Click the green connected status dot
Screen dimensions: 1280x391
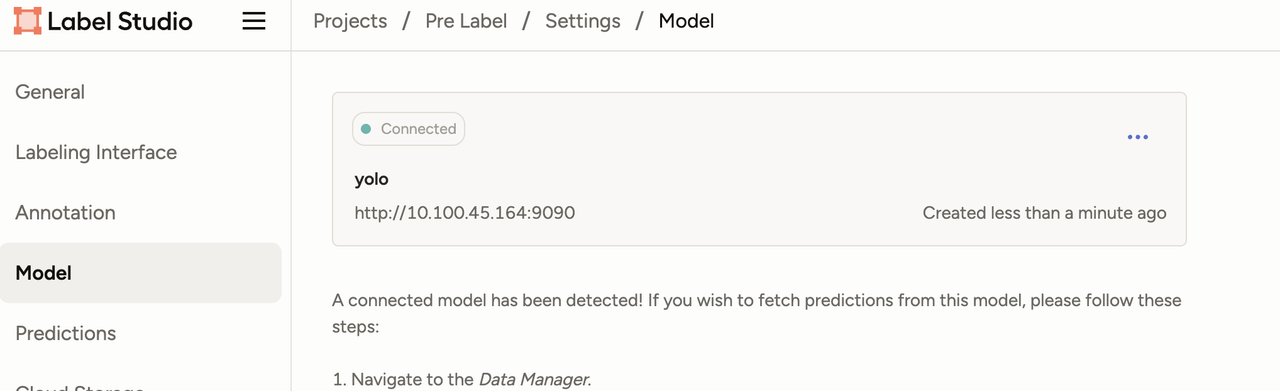point(366,129)
